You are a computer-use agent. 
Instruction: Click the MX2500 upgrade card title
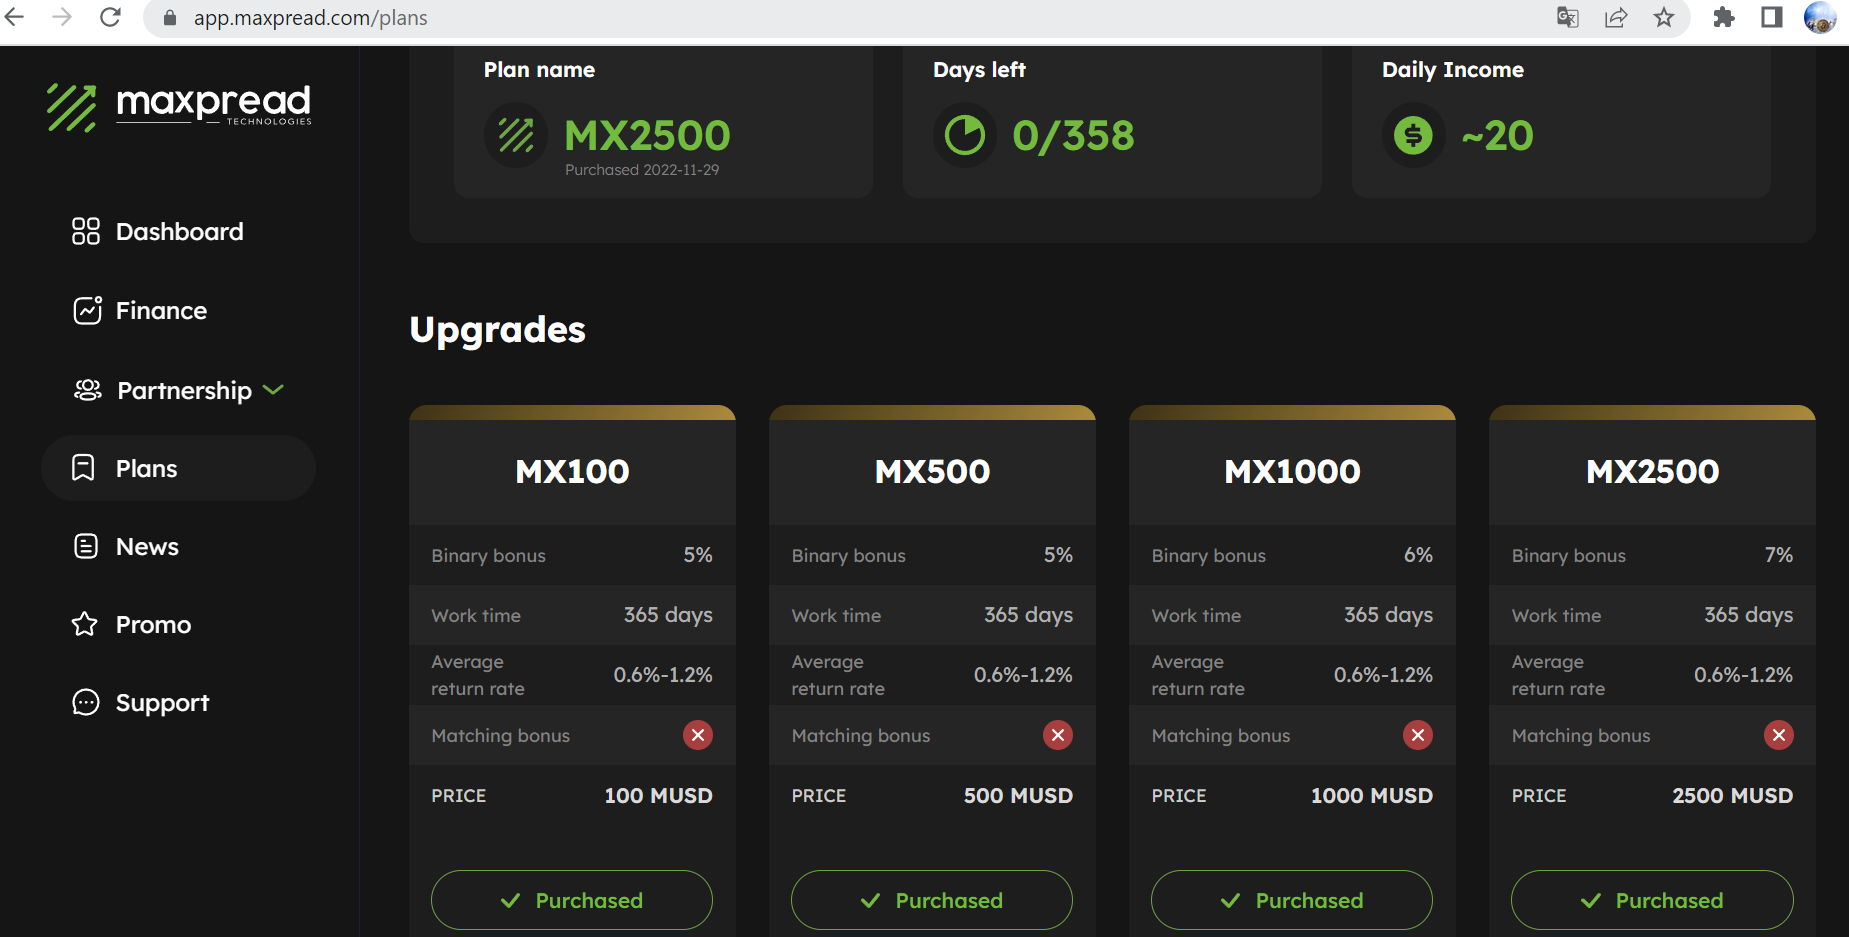pos(1652,471)
